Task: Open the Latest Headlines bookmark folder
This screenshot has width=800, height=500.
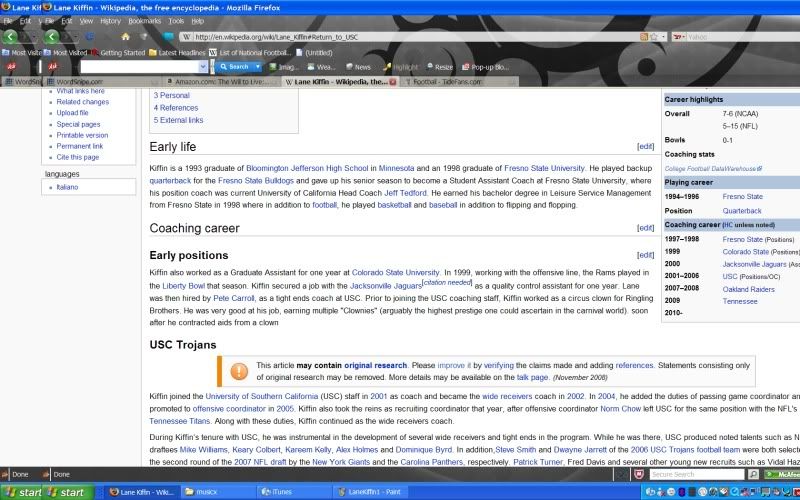Action: (x=177, y=53)
